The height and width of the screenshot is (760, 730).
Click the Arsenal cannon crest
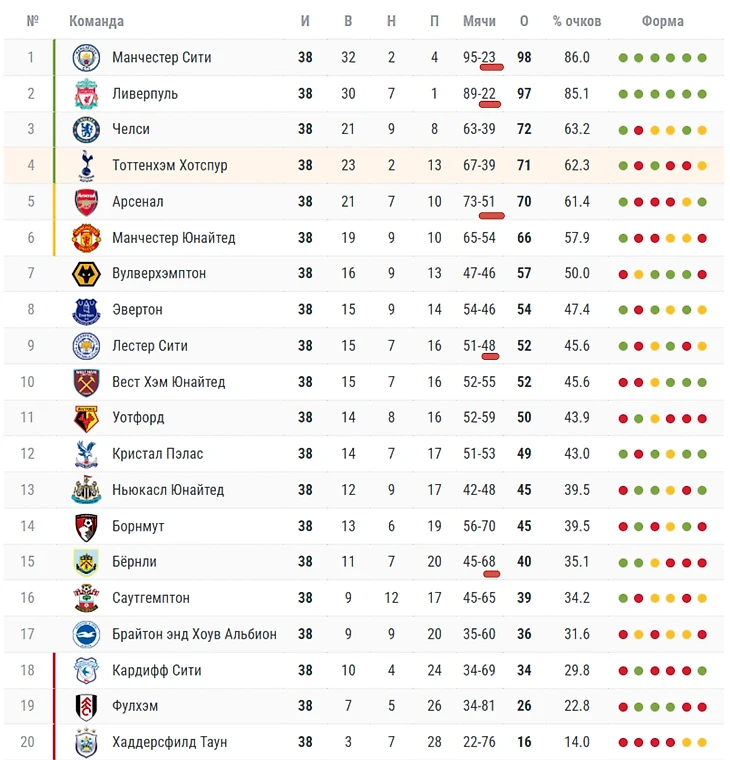[86, 202]
